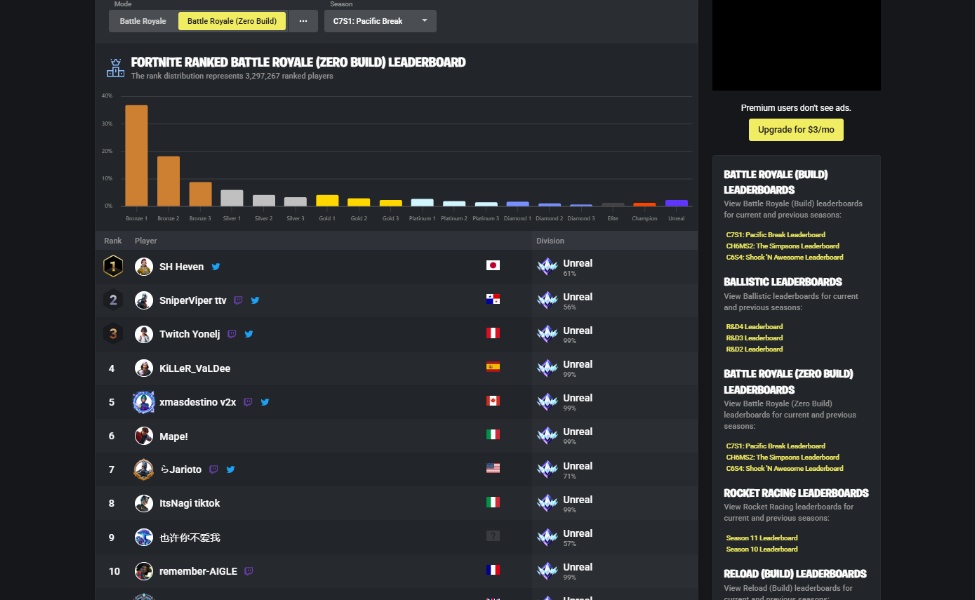Open player profile SH Heven
Screen dimensions: 975x600
[182, 267]
